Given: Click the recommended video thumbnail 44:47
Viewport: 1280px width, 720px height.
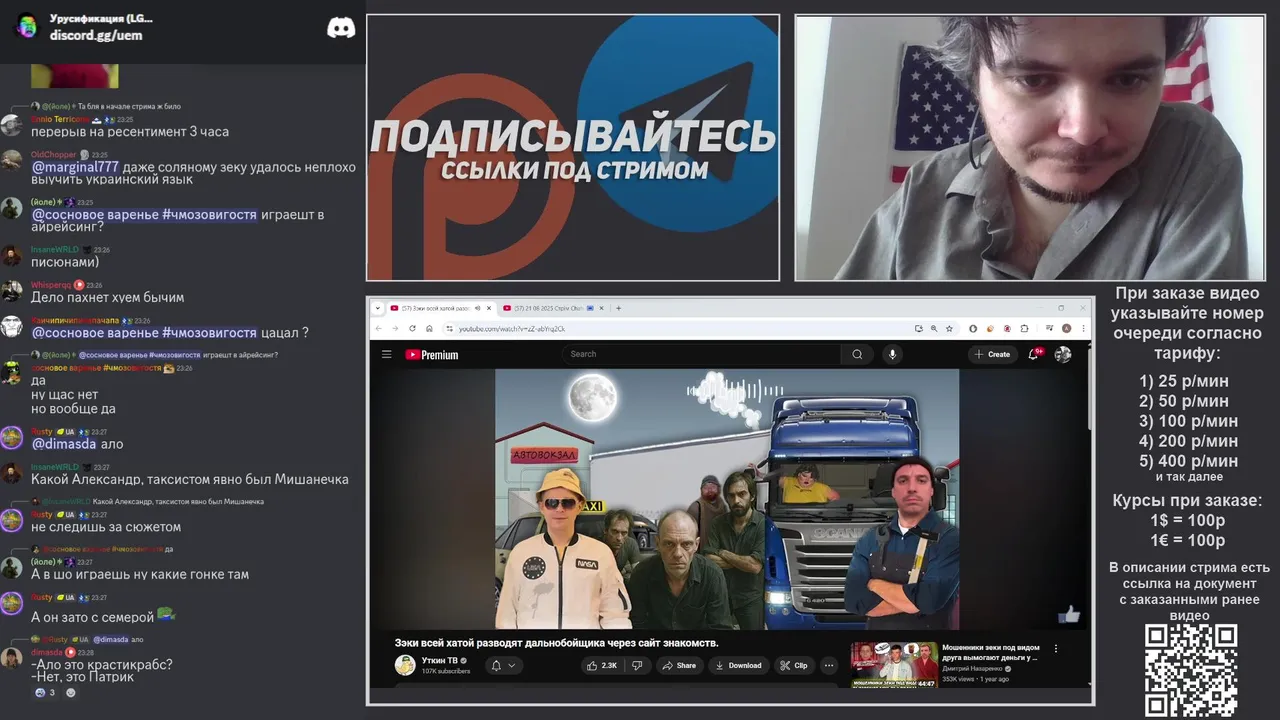Looking at the screenshot, I should pyautogui.click(x=893, y=665).
